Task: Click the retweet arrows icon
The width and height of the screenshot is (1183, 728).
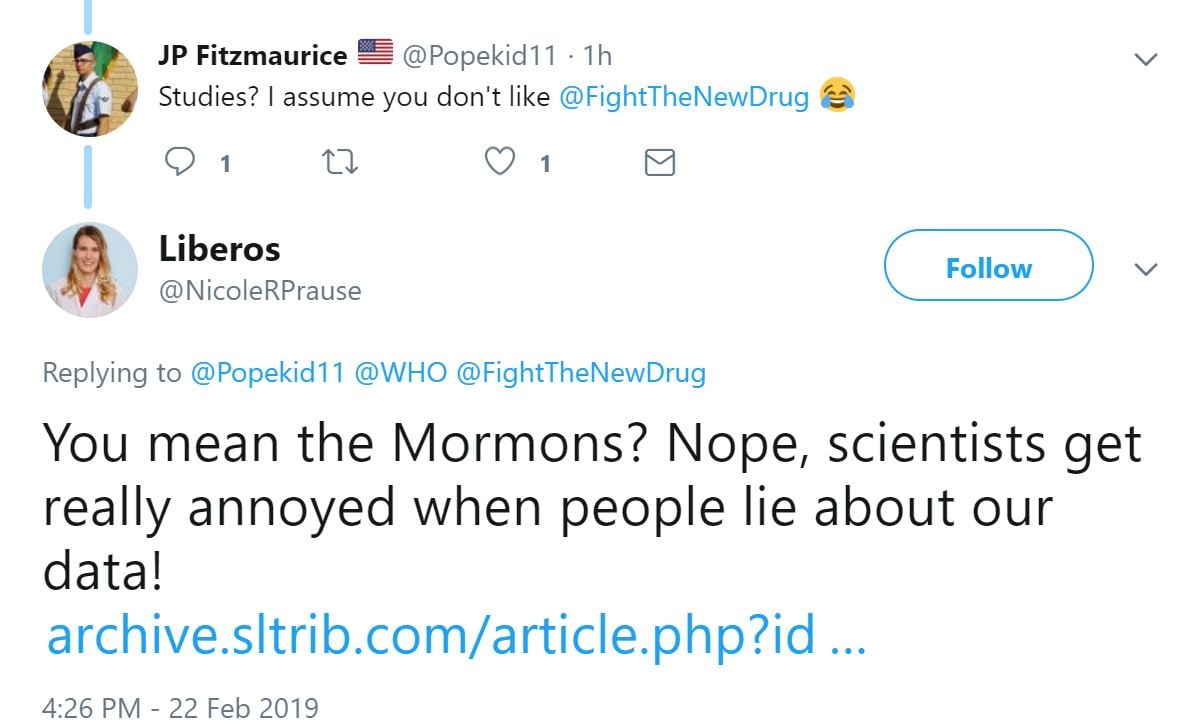Action: [x=341, y=162]
